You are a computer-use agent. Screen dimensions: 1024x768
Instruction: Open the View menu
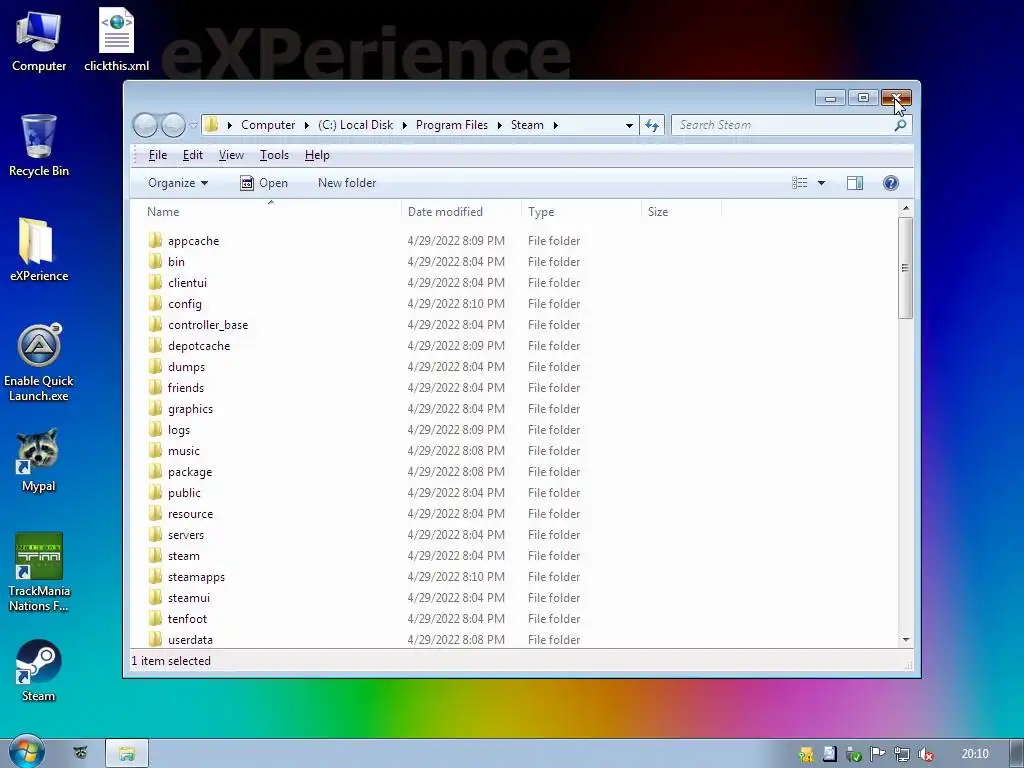(231, 155)
